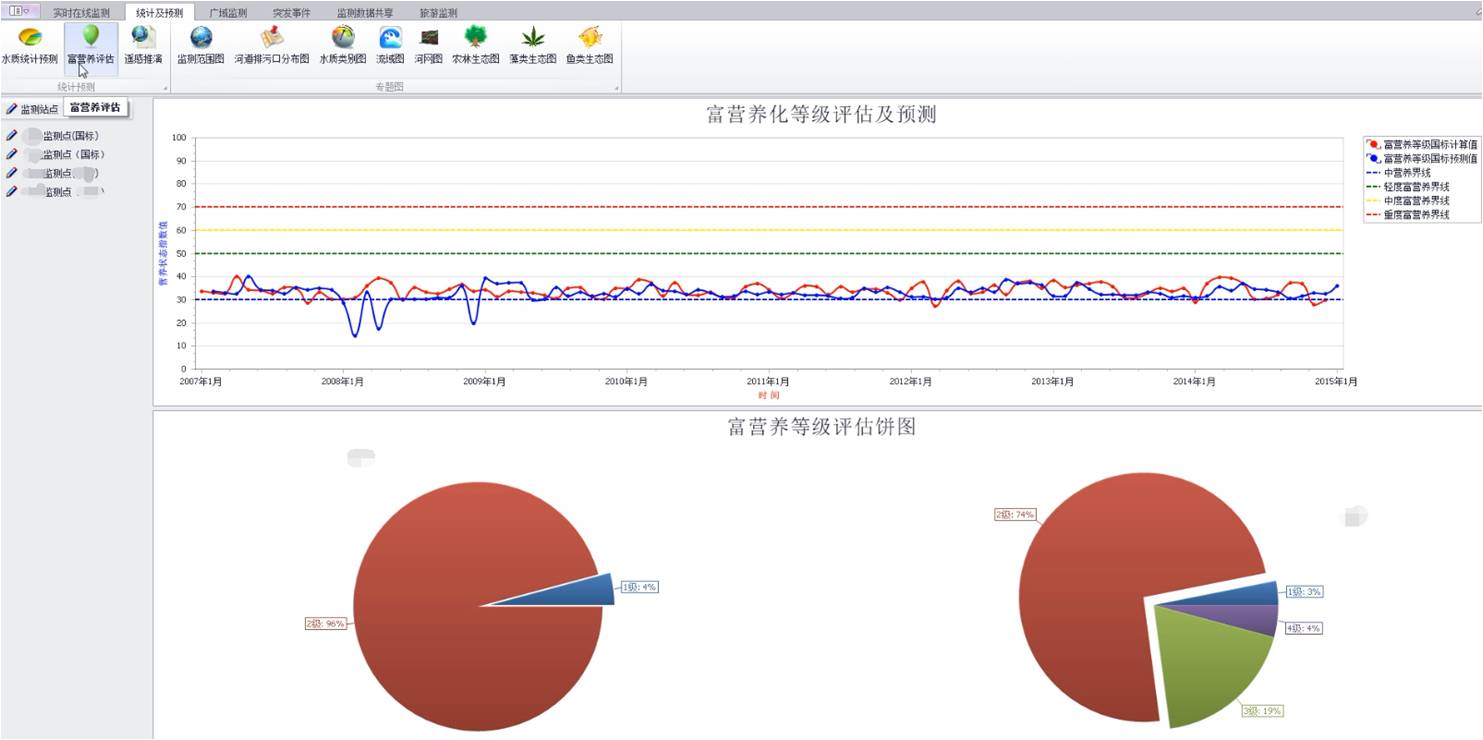Expand the 专题图 group launcher arrow
This screenshot has height=740, width=1483.
[617, 89]
